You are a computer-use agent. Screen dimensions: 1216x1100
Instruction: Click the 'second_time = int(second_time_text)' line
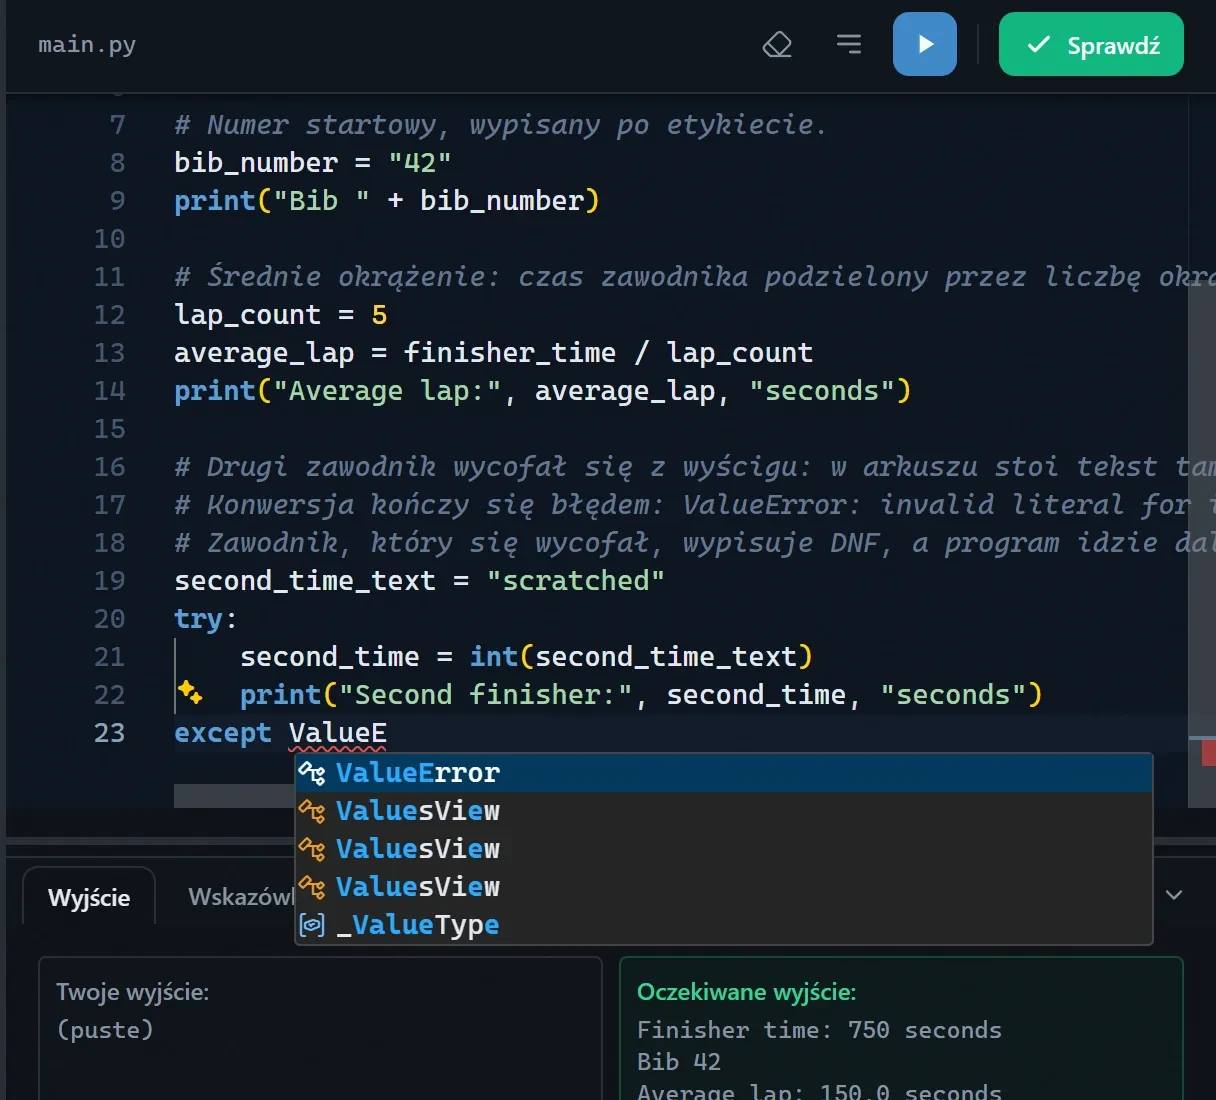pos(527,657)
